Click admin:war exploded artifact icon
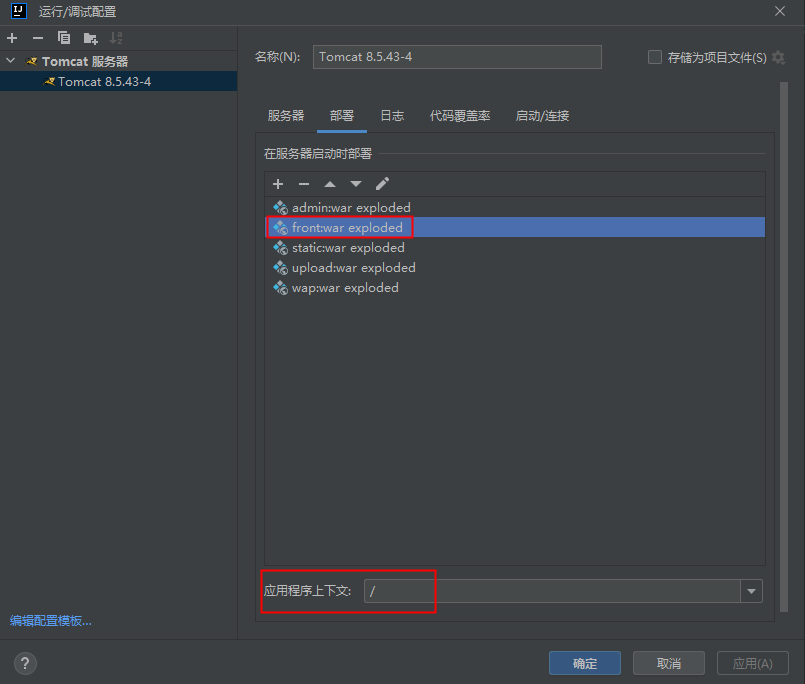 [280, 207]
